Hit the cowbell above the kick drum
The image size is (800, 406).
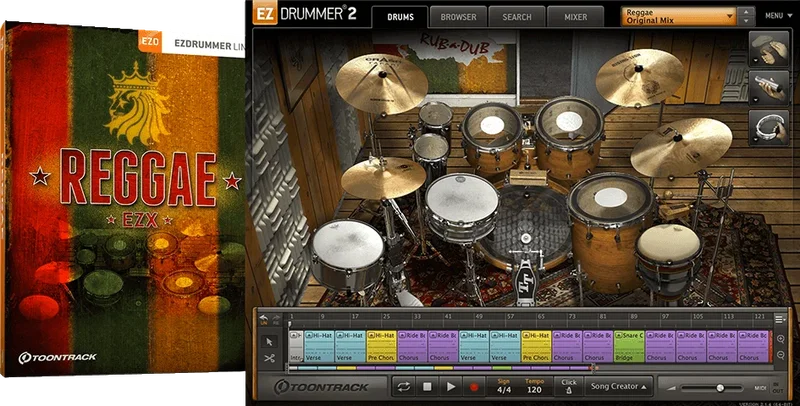[x=528, y=177]
